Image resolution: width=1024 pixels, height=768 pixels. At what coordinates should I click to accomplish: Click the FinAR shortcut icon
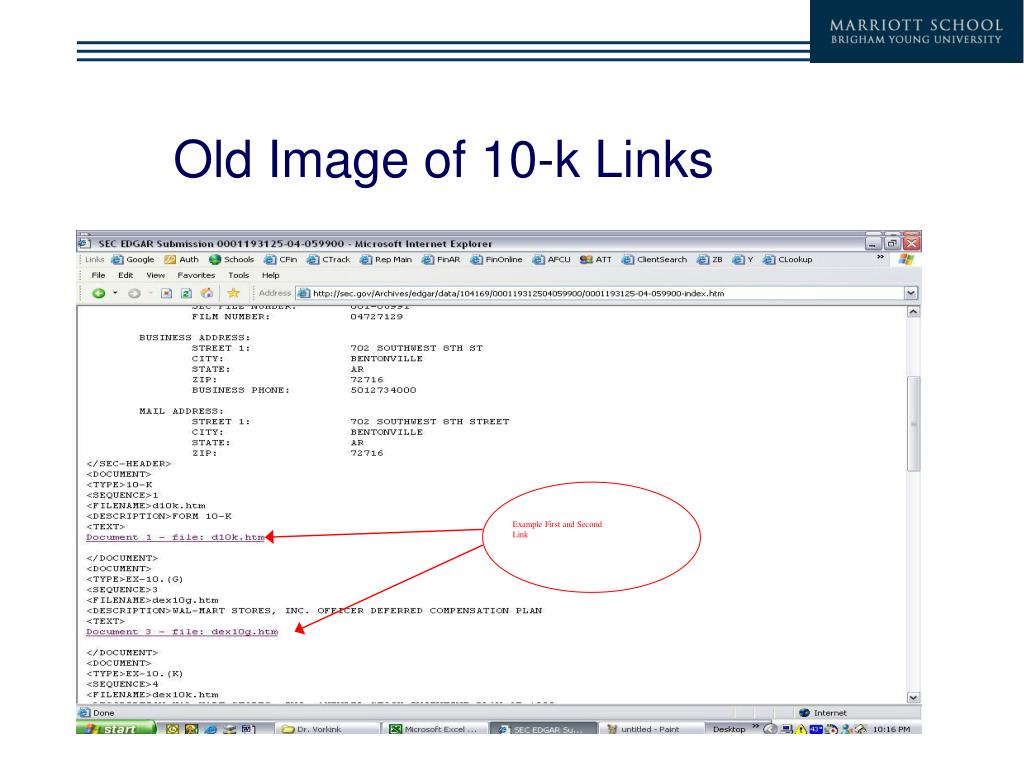(x=428, y=259)
